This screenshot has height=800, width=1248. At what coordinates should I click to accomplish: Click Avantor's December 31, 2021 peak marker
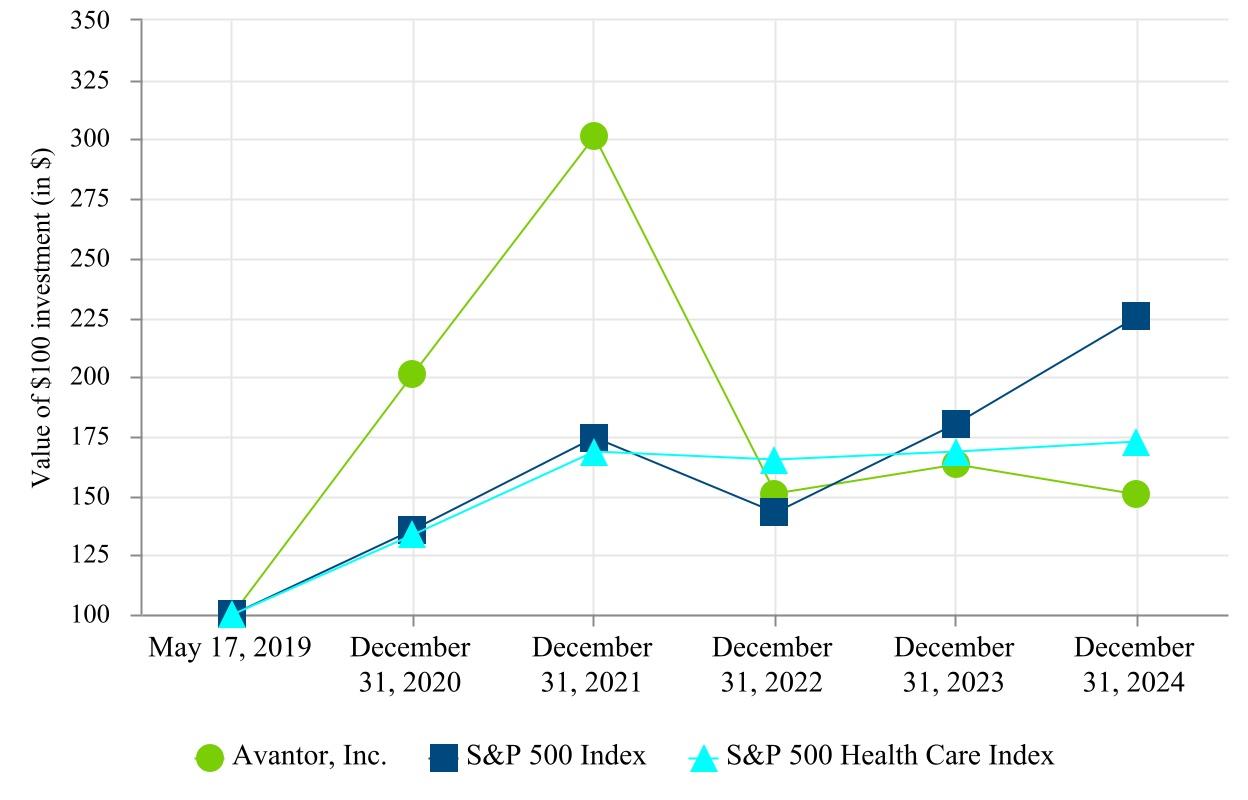pyautogui.click(x=594, y=136)
